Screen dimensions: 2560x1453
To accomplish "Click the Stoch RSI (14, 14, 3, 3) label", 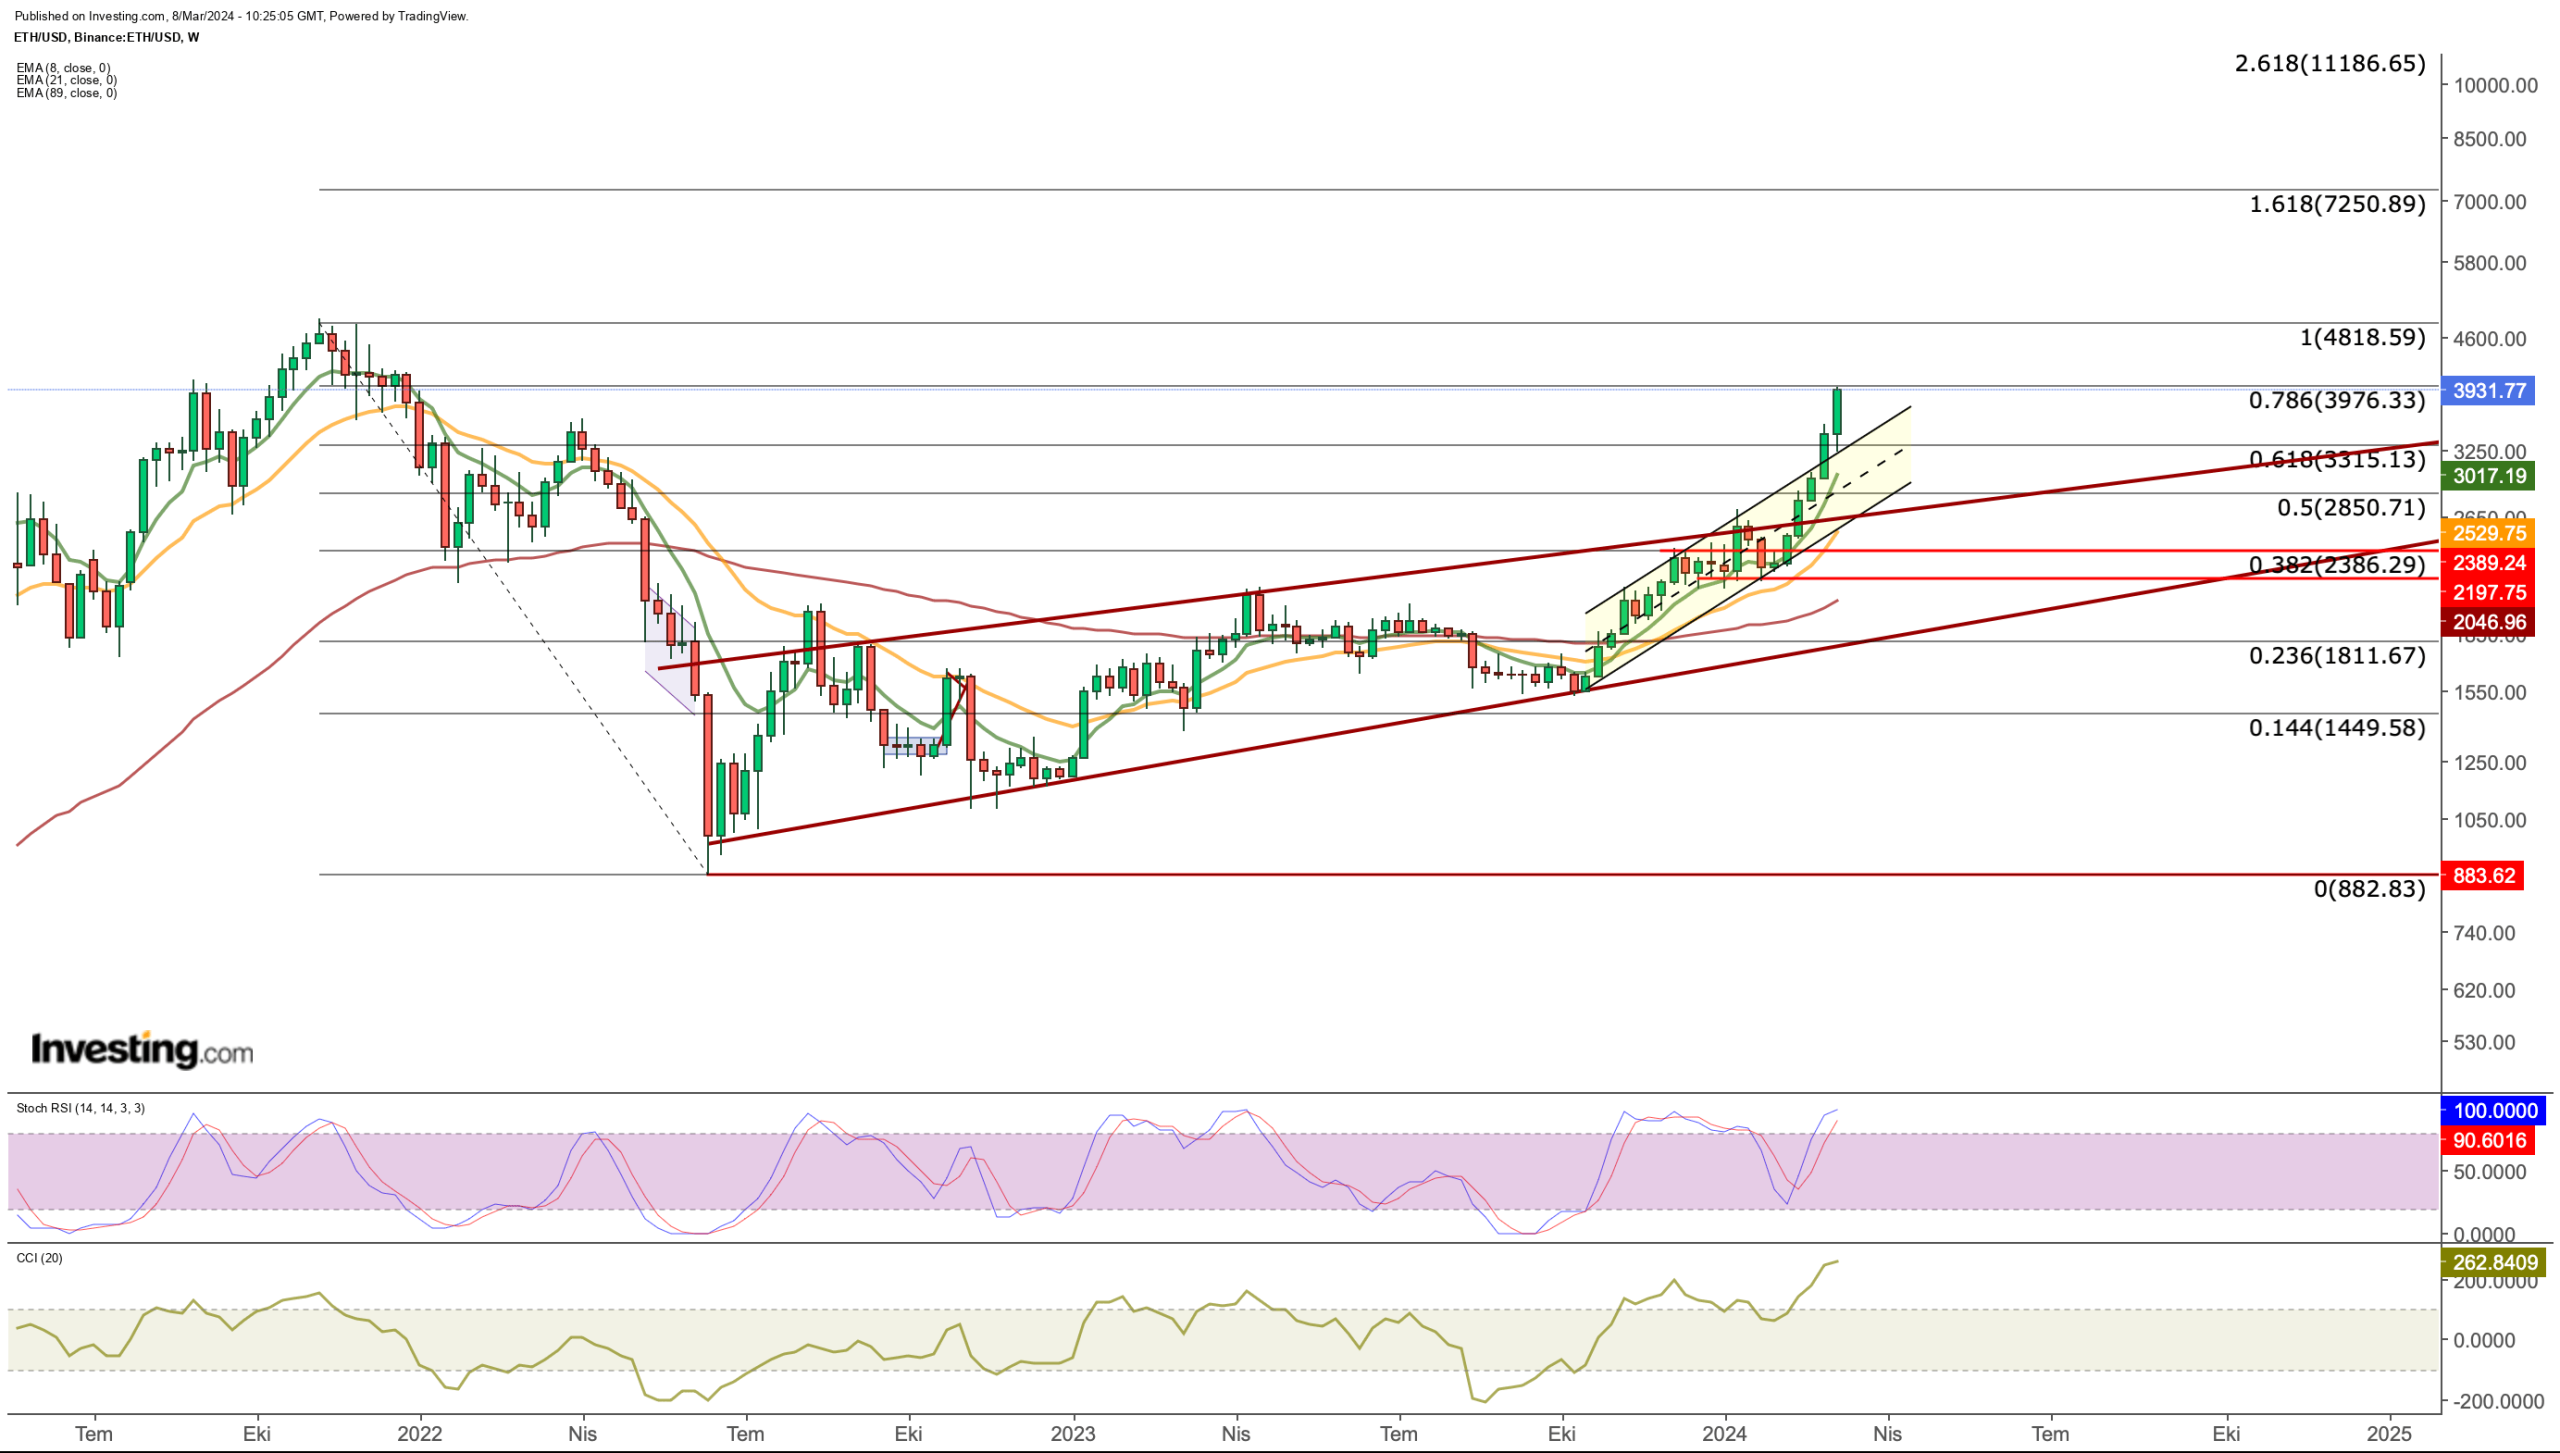I will [x=81, y=1108].
